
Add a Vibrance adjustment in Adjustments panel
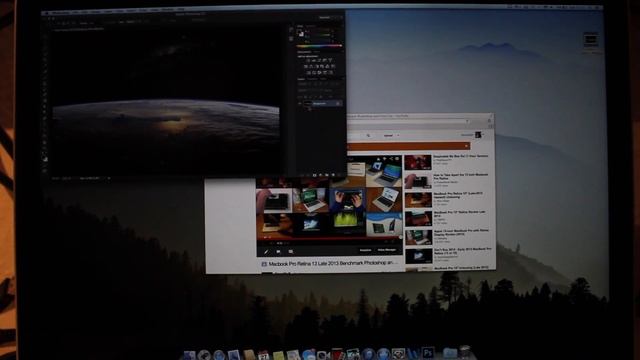pos(330,60)
